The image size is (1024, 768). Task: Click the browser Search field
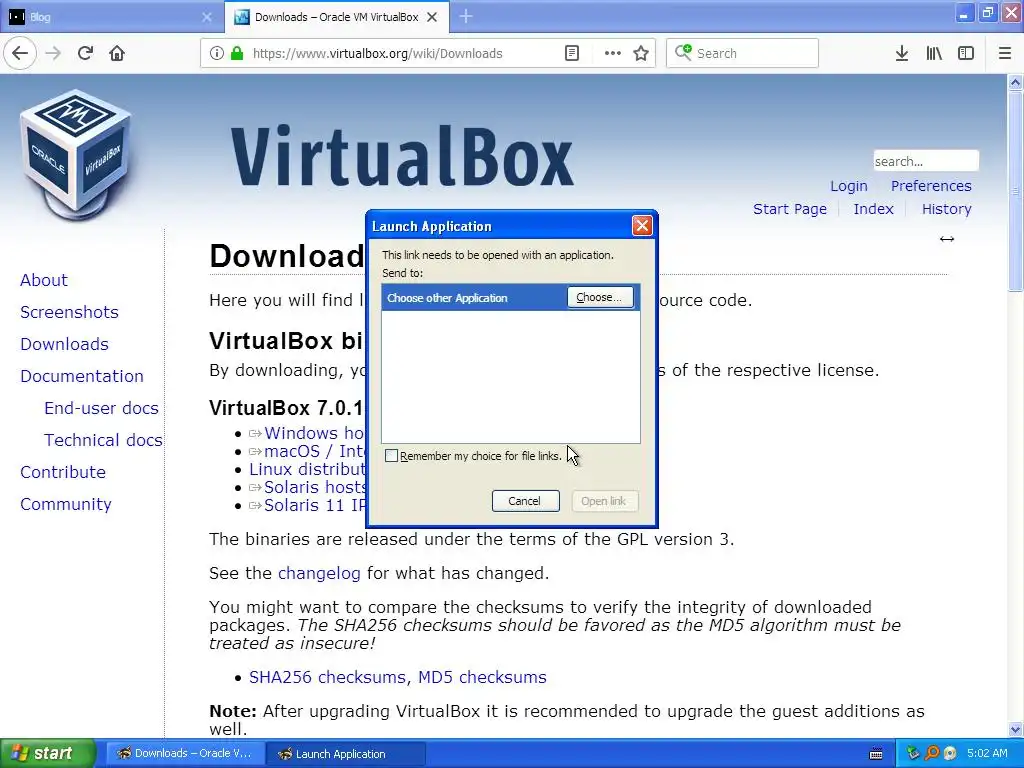click(x=743, y=54)
